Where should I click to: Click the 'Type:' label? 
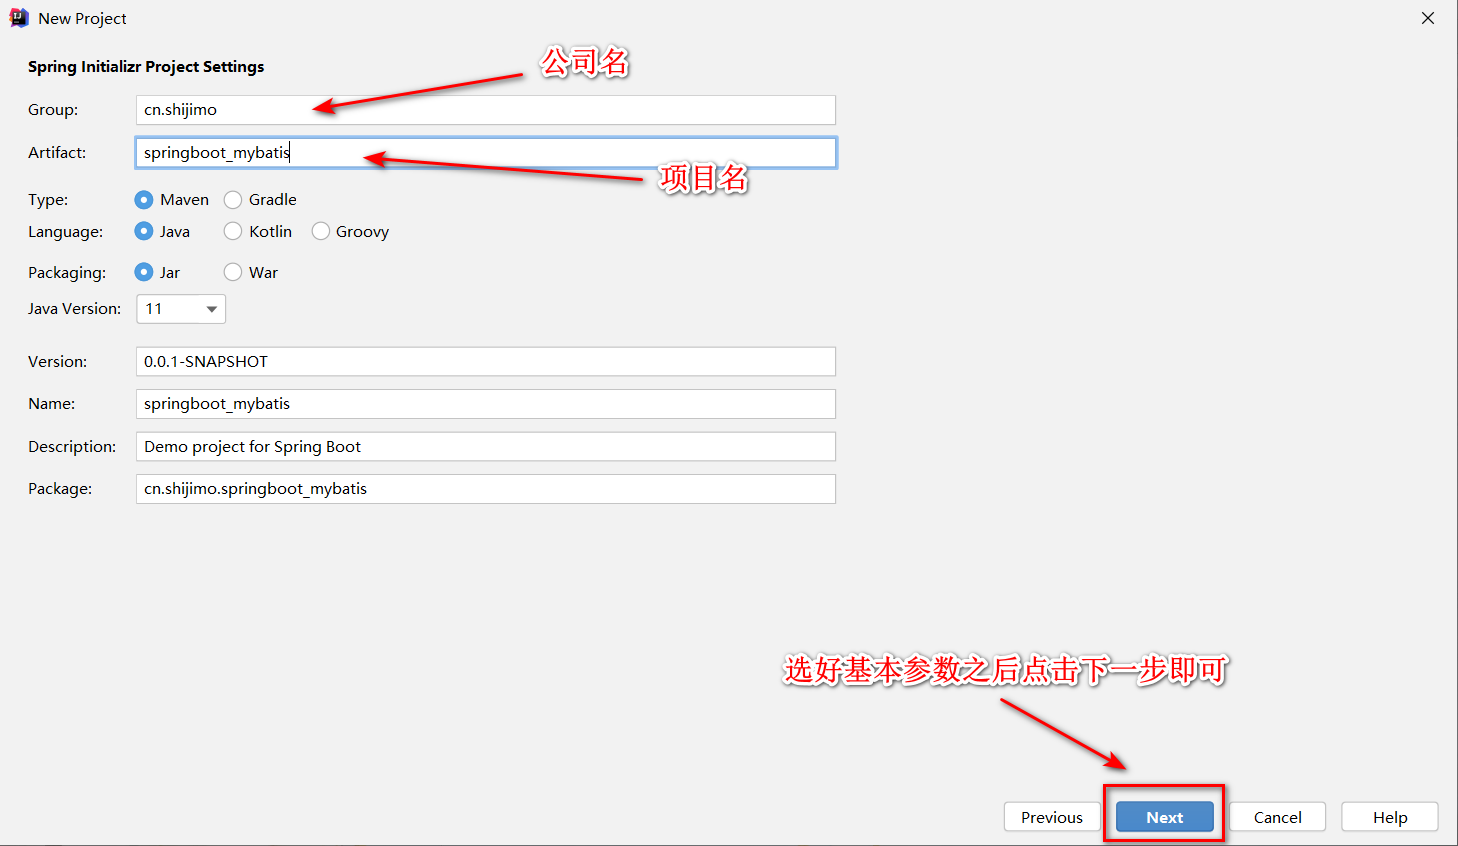tap(48, 200)
